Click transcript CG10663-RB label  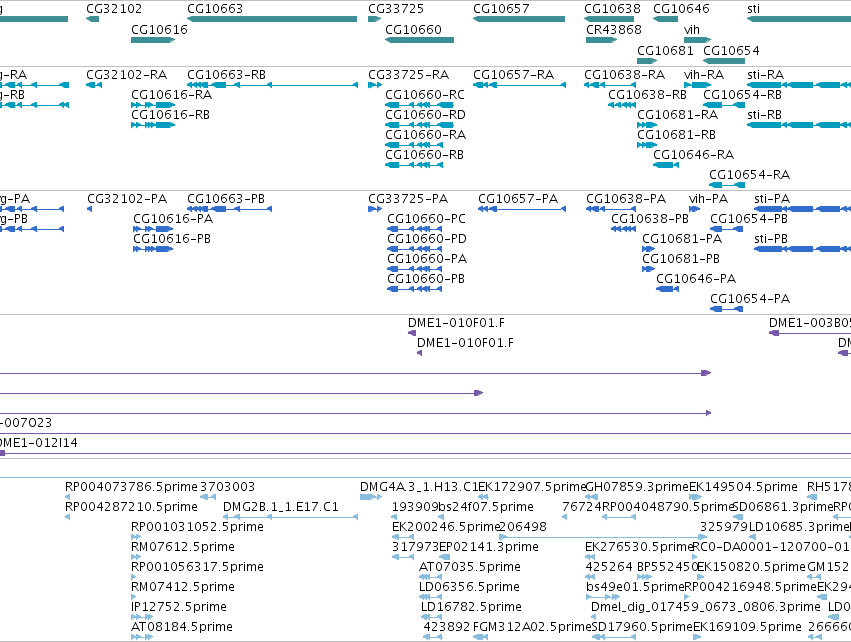(226, 74)
